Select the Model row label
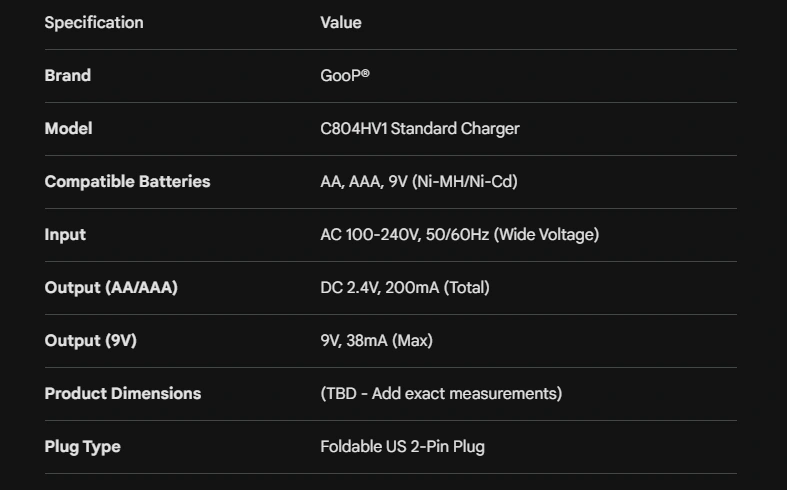This screenshot has height=490, width=787. pyautogui.click(x=68, y=128)
